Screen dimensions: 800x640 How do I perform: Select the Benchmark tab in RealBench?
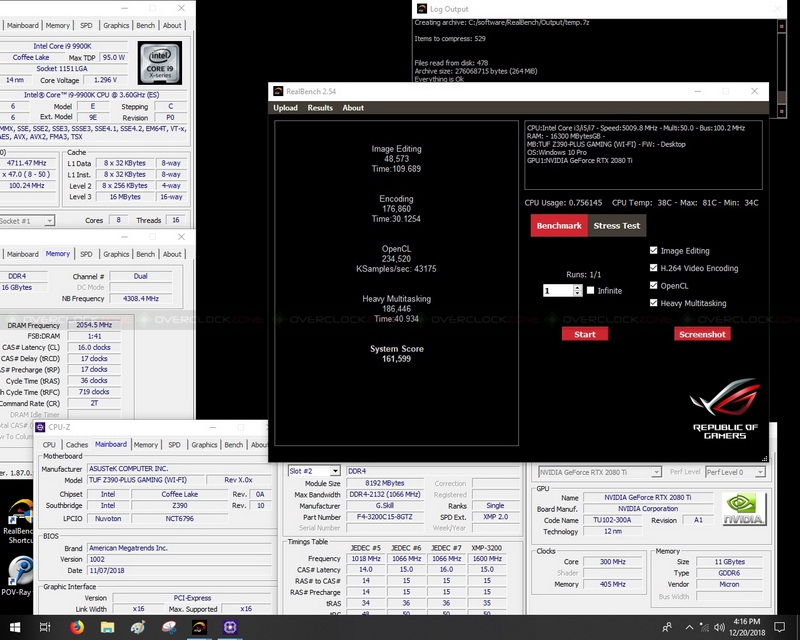559,226
